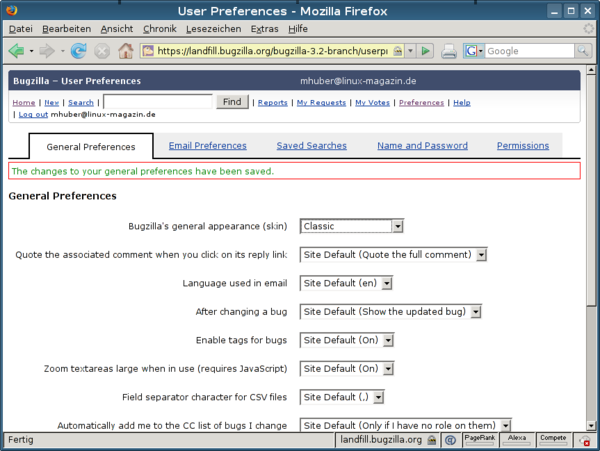Image resolution: width=600 pixels, height=451 pixels.
Task: Click the Find button
Action: (x=232, y=102)
